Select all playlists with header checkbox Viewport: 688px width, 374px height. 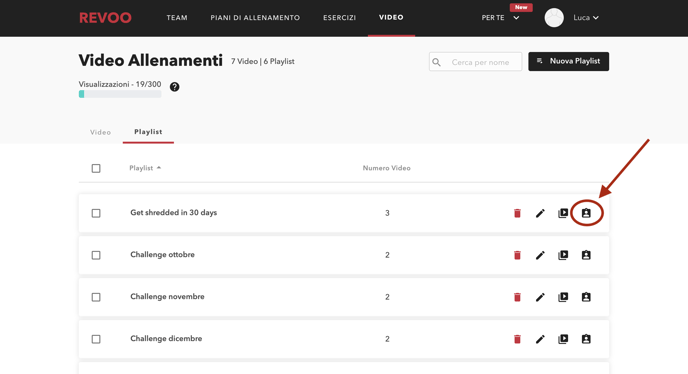(96, 168)
